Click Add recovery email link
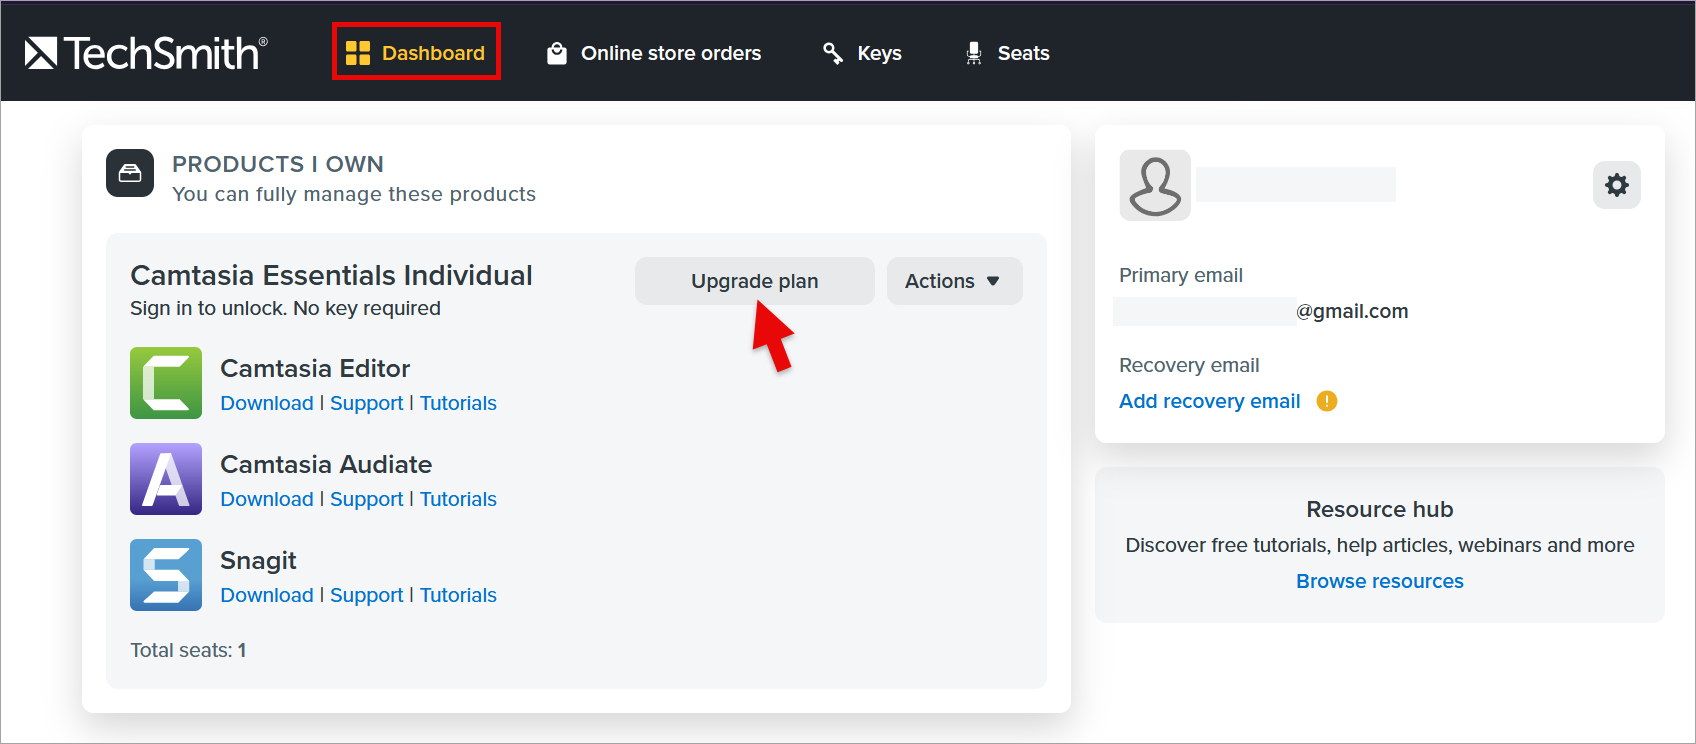The image size is (1696, 744). tap(1210, 401)
